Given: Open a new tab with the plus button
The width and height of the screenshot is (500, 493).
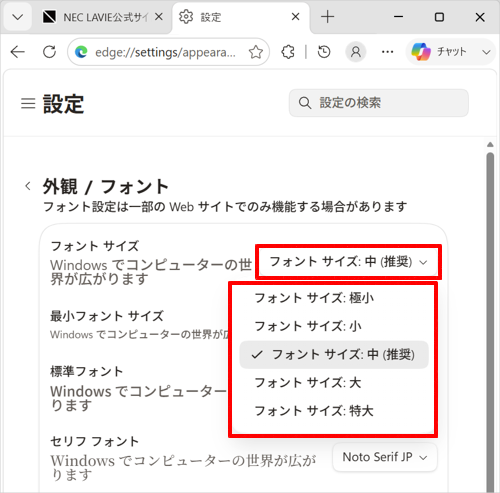Looking at the screenshot, I should (x=327, y=17).
